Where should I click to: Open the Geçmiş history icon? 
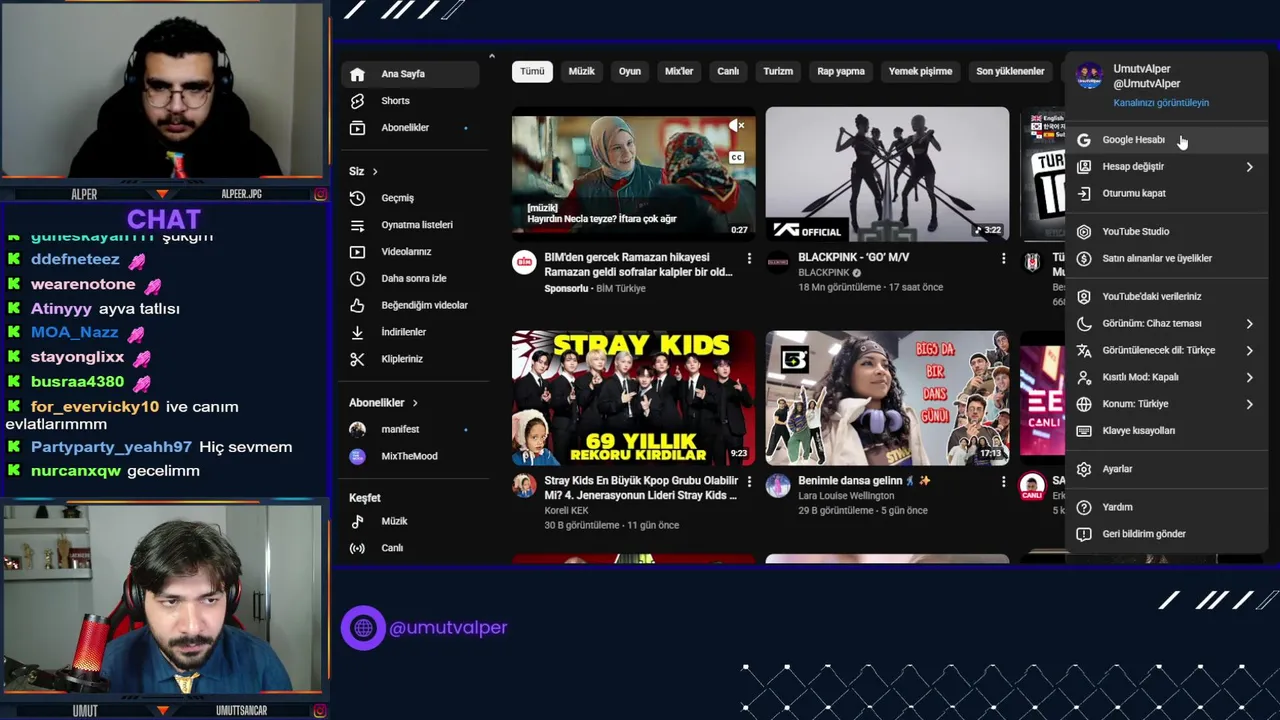point(358,198)
